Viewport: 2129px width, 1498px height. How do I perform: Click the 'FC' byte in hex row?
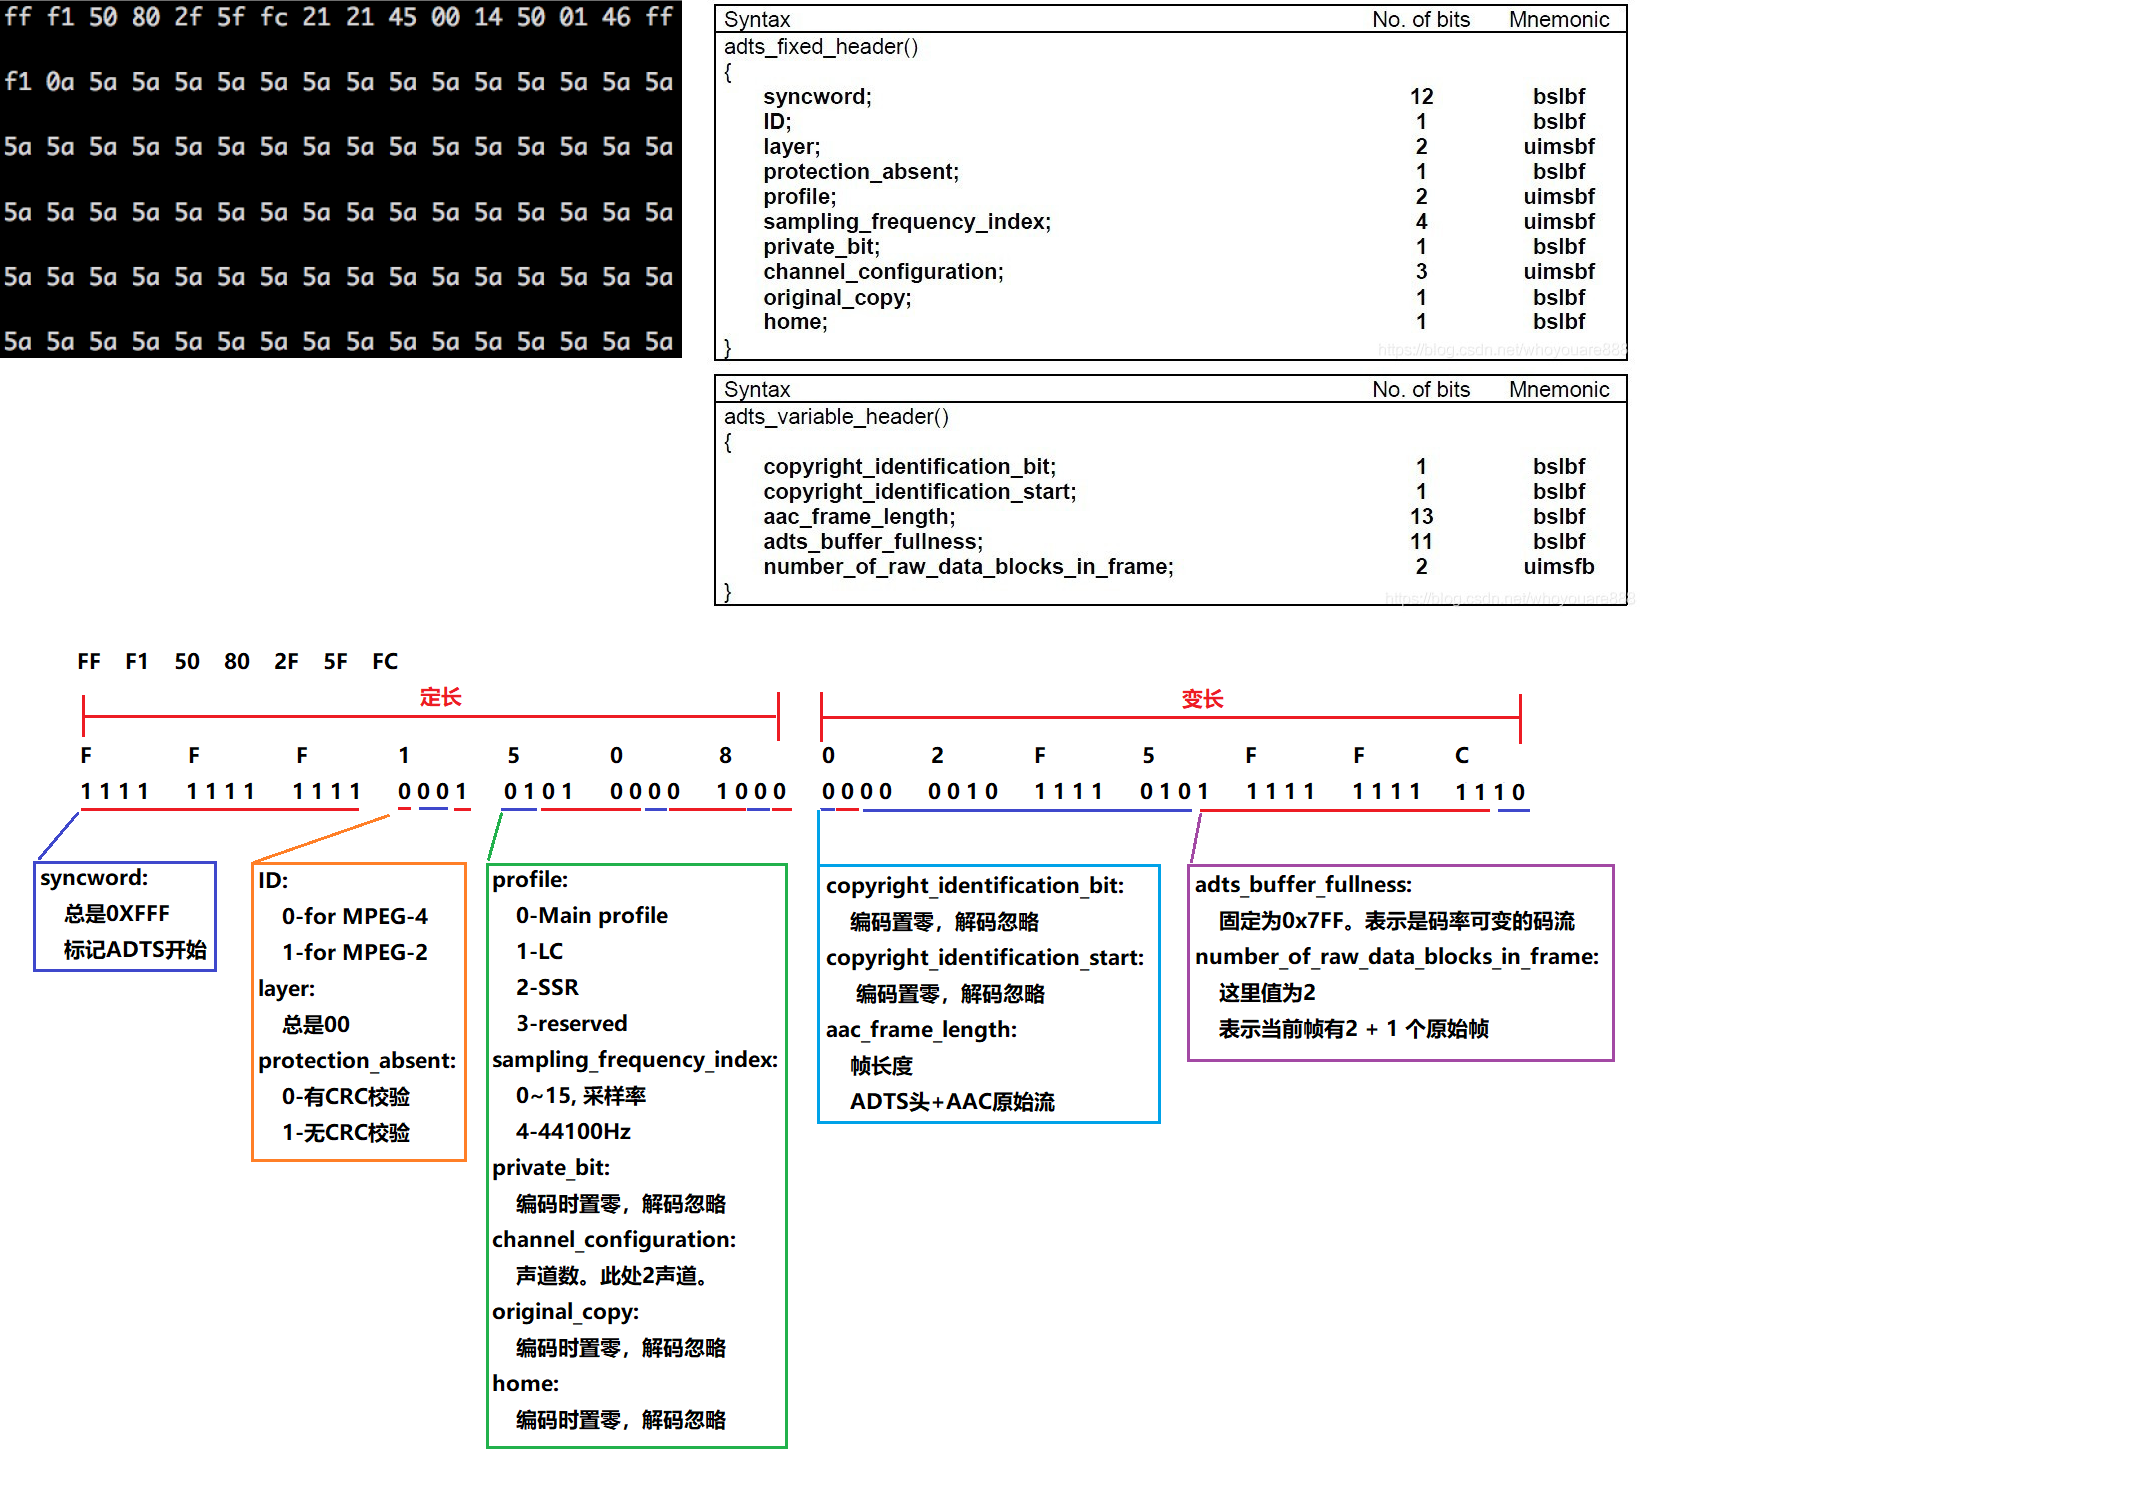tap(384, 661)
